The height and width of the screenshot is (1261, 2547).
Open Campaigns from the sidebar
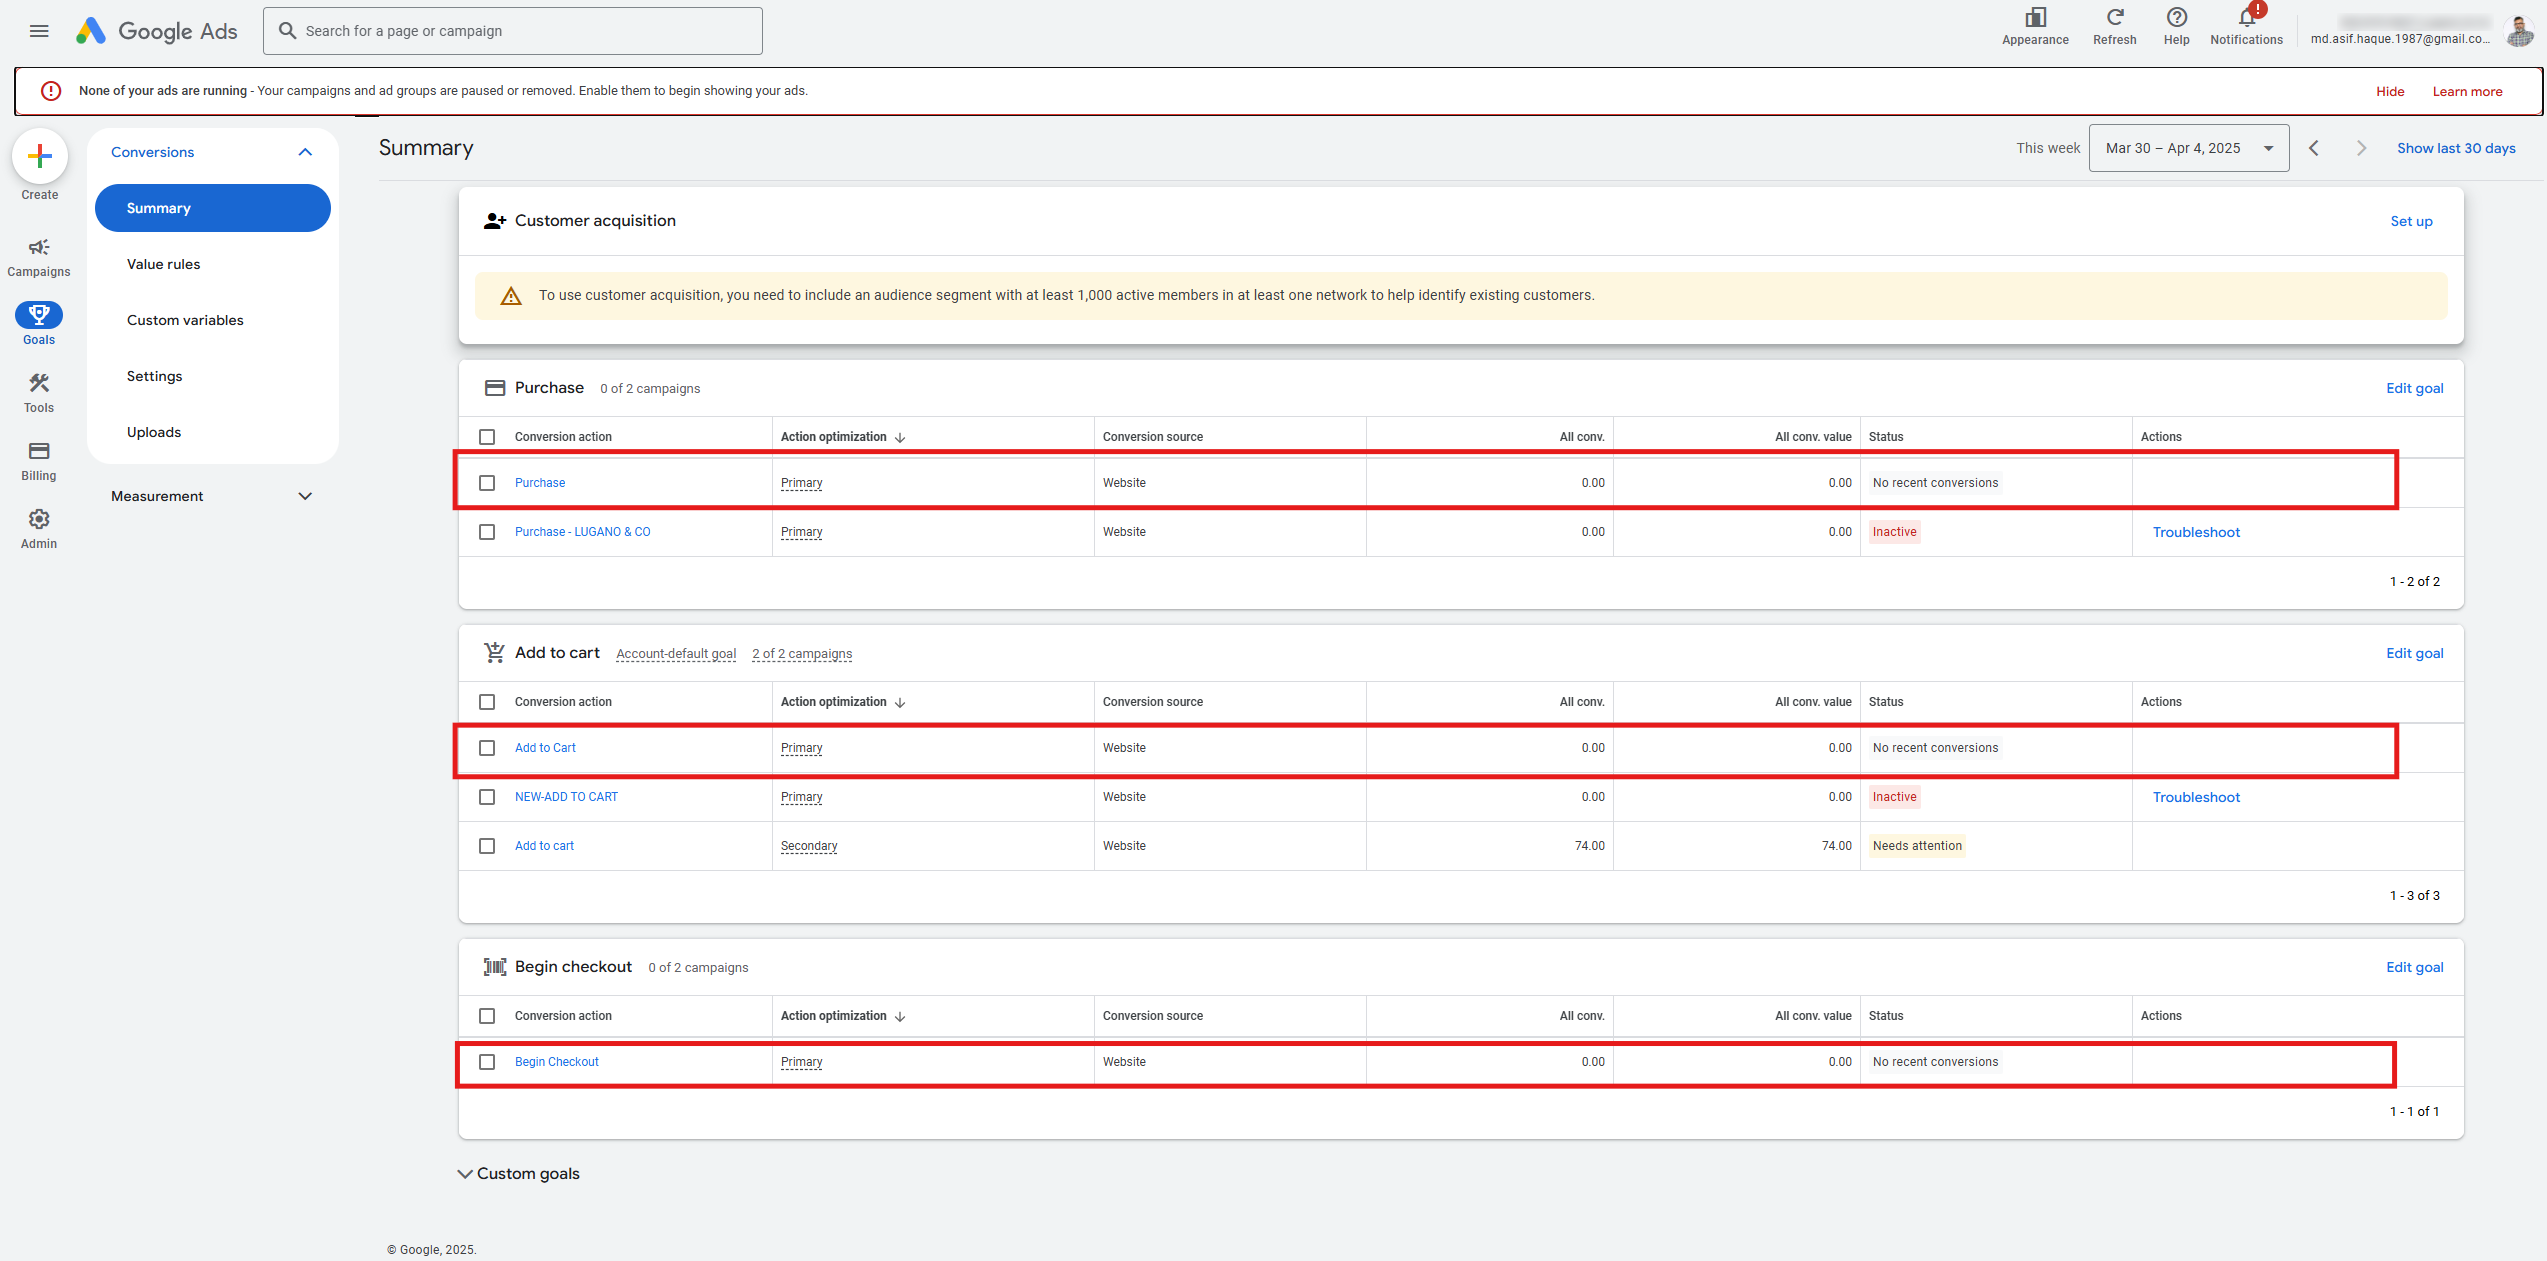[39, 256]
